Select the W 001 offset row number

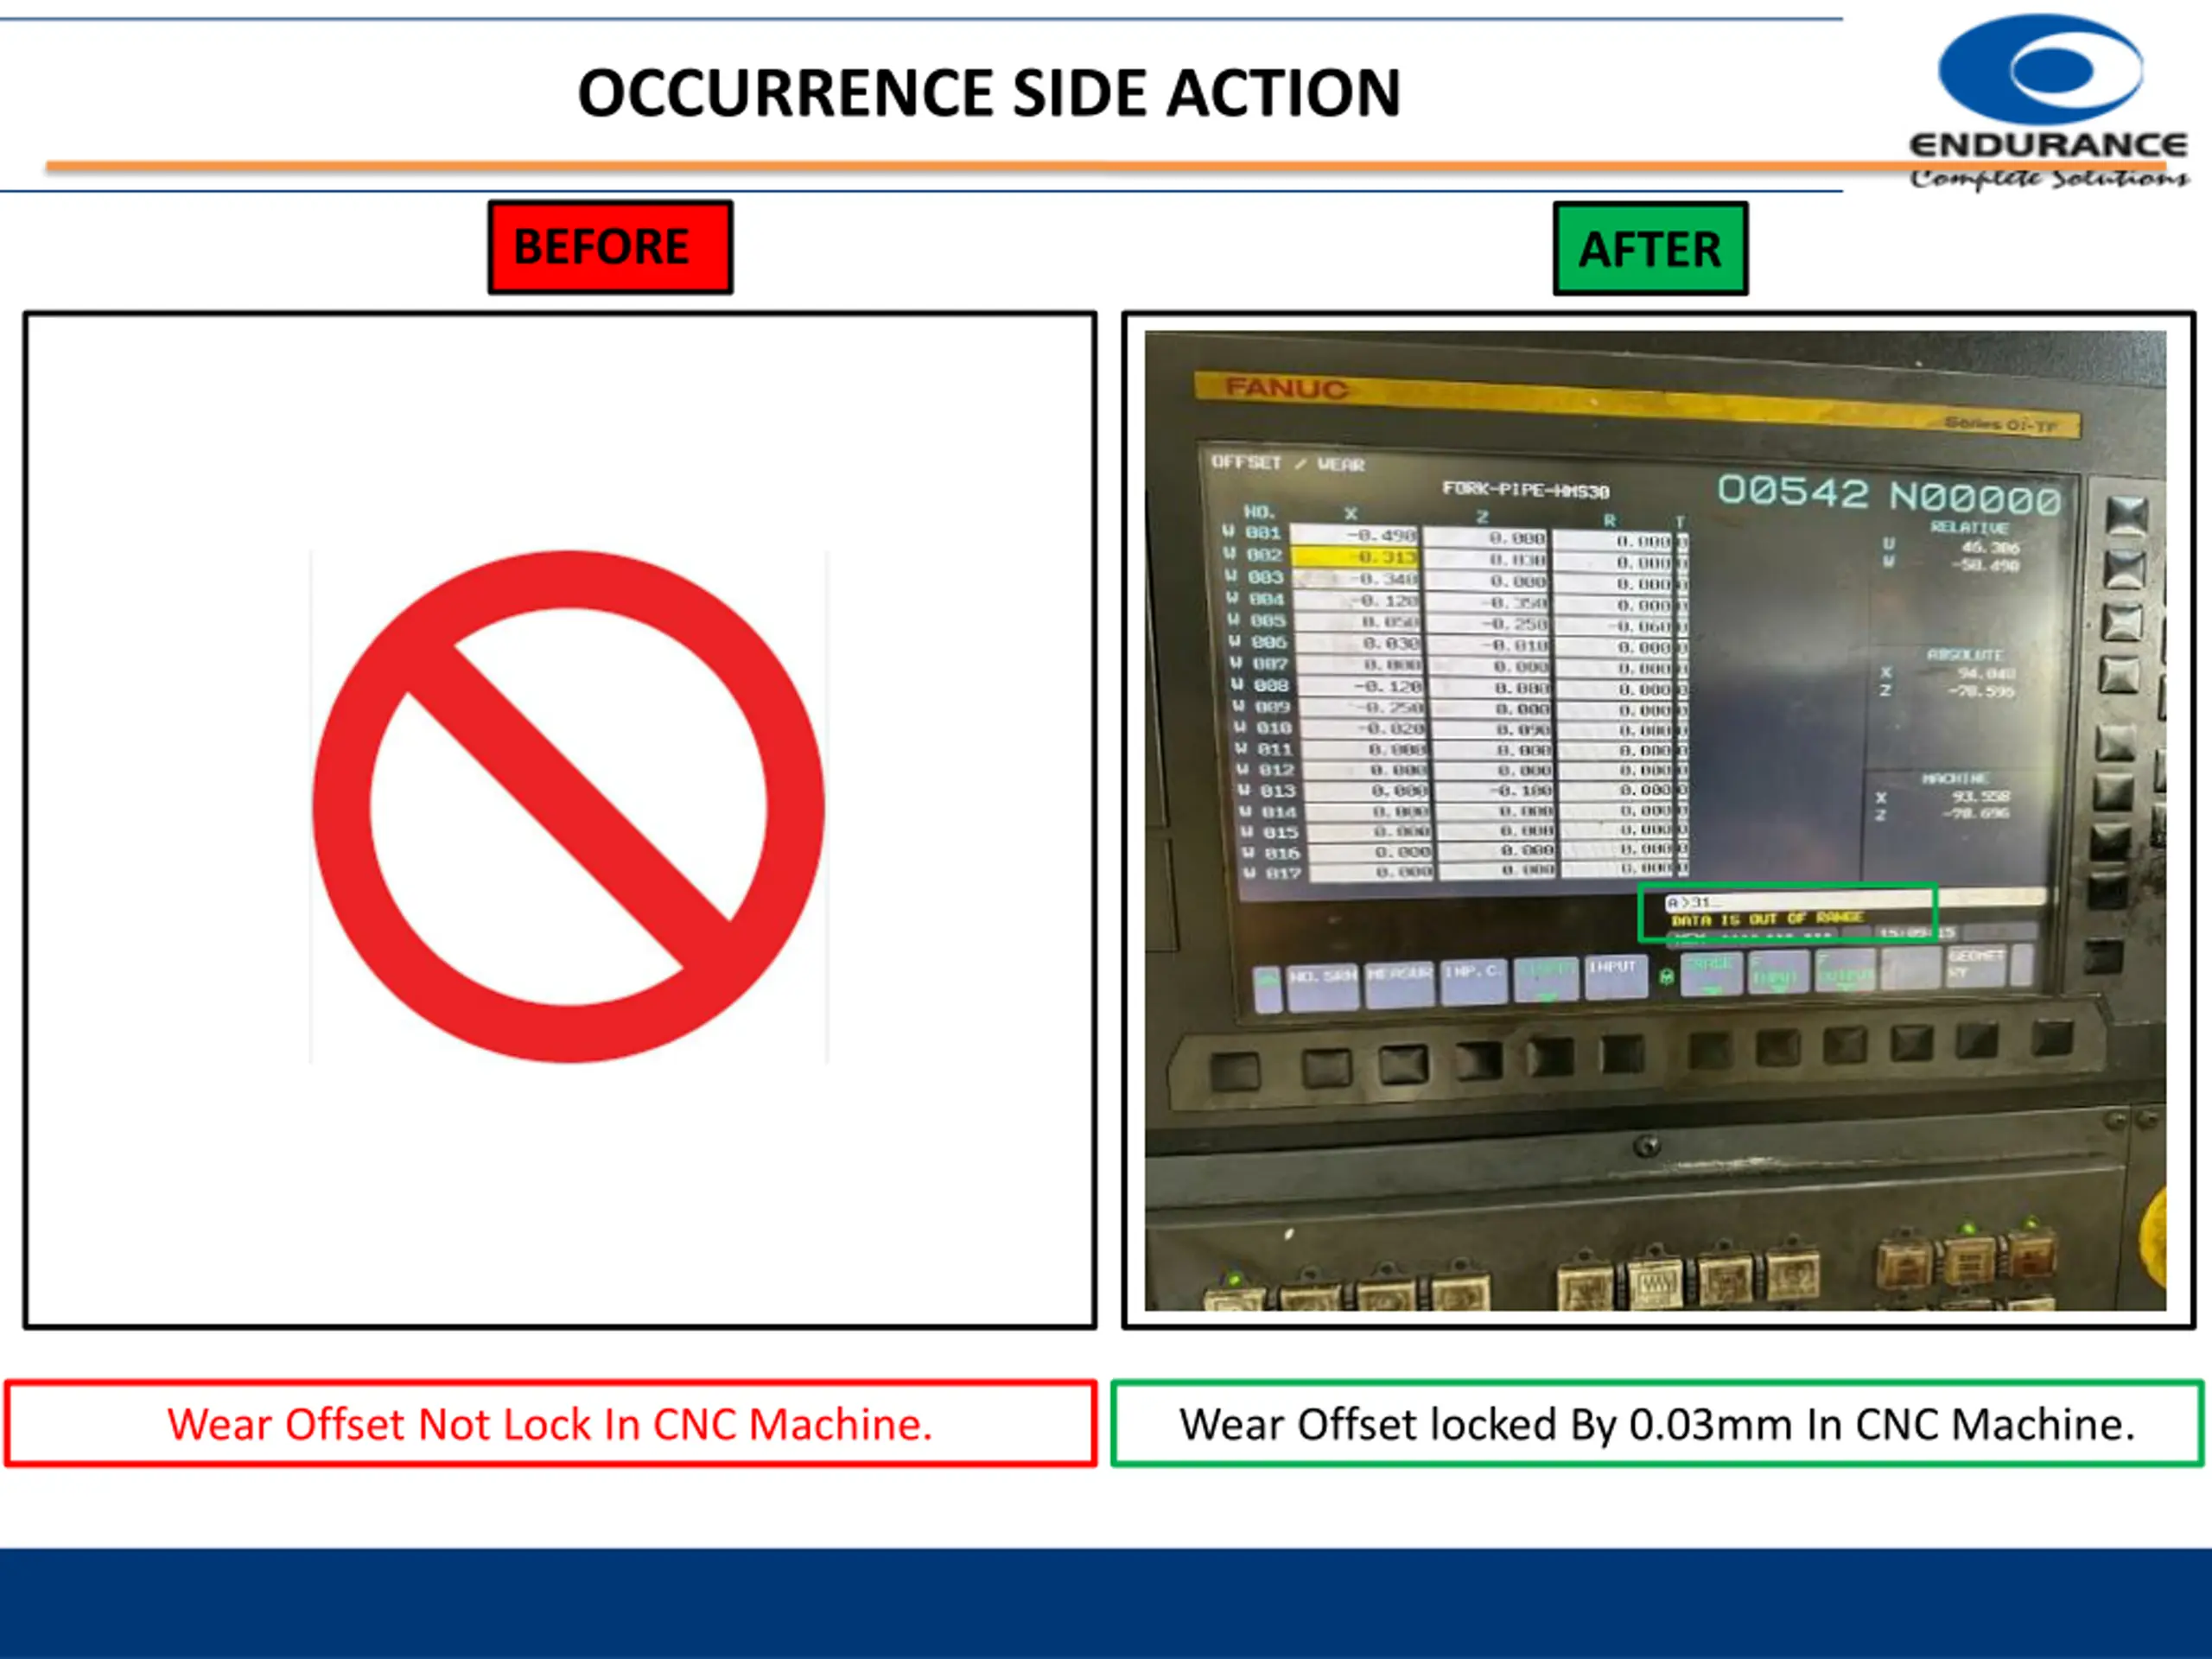tap(1253, 533)
